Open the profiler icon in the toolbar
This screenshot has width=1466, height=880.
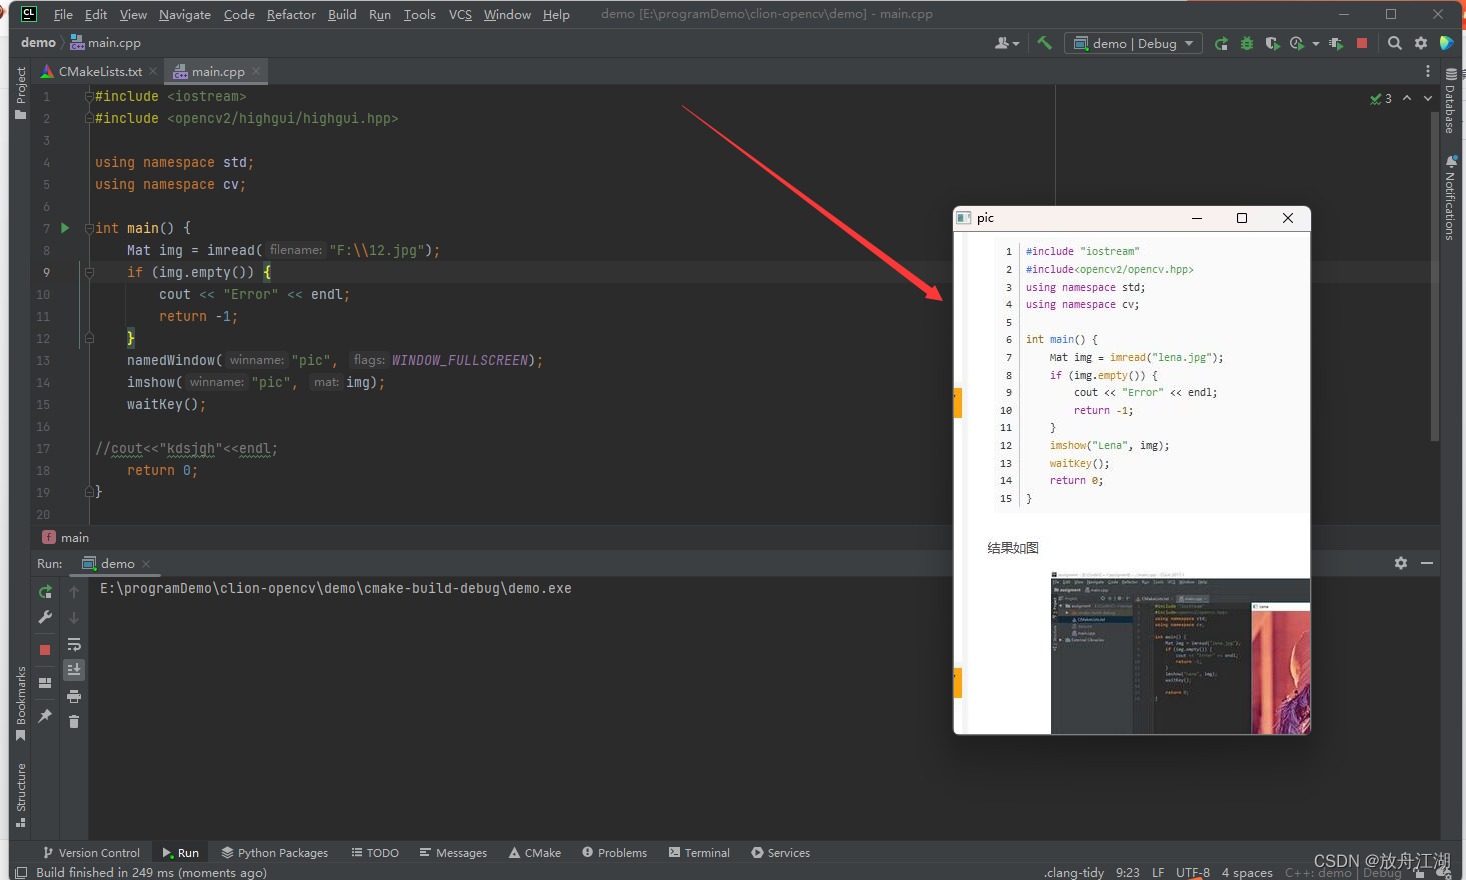pos(1297,43)
